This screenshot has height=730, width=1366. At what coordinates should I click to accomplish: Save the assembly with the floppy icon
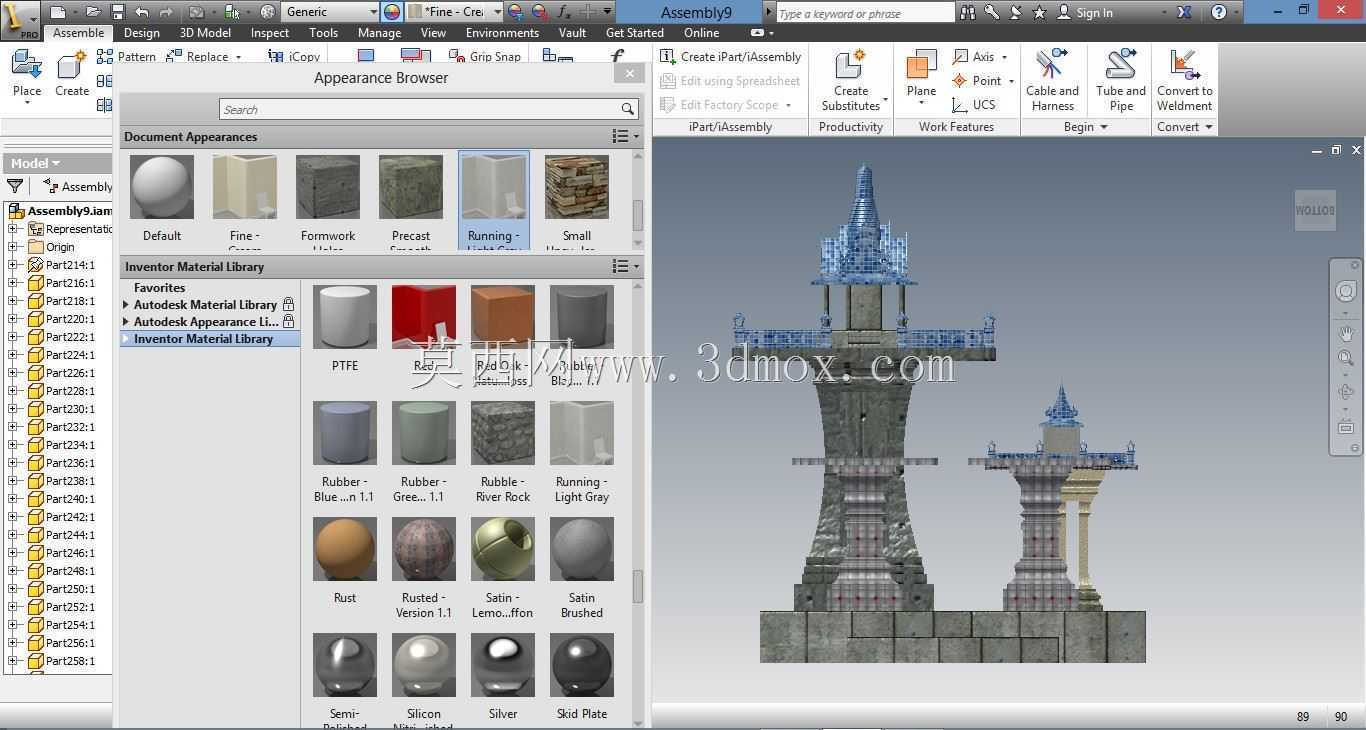(117, 12)
